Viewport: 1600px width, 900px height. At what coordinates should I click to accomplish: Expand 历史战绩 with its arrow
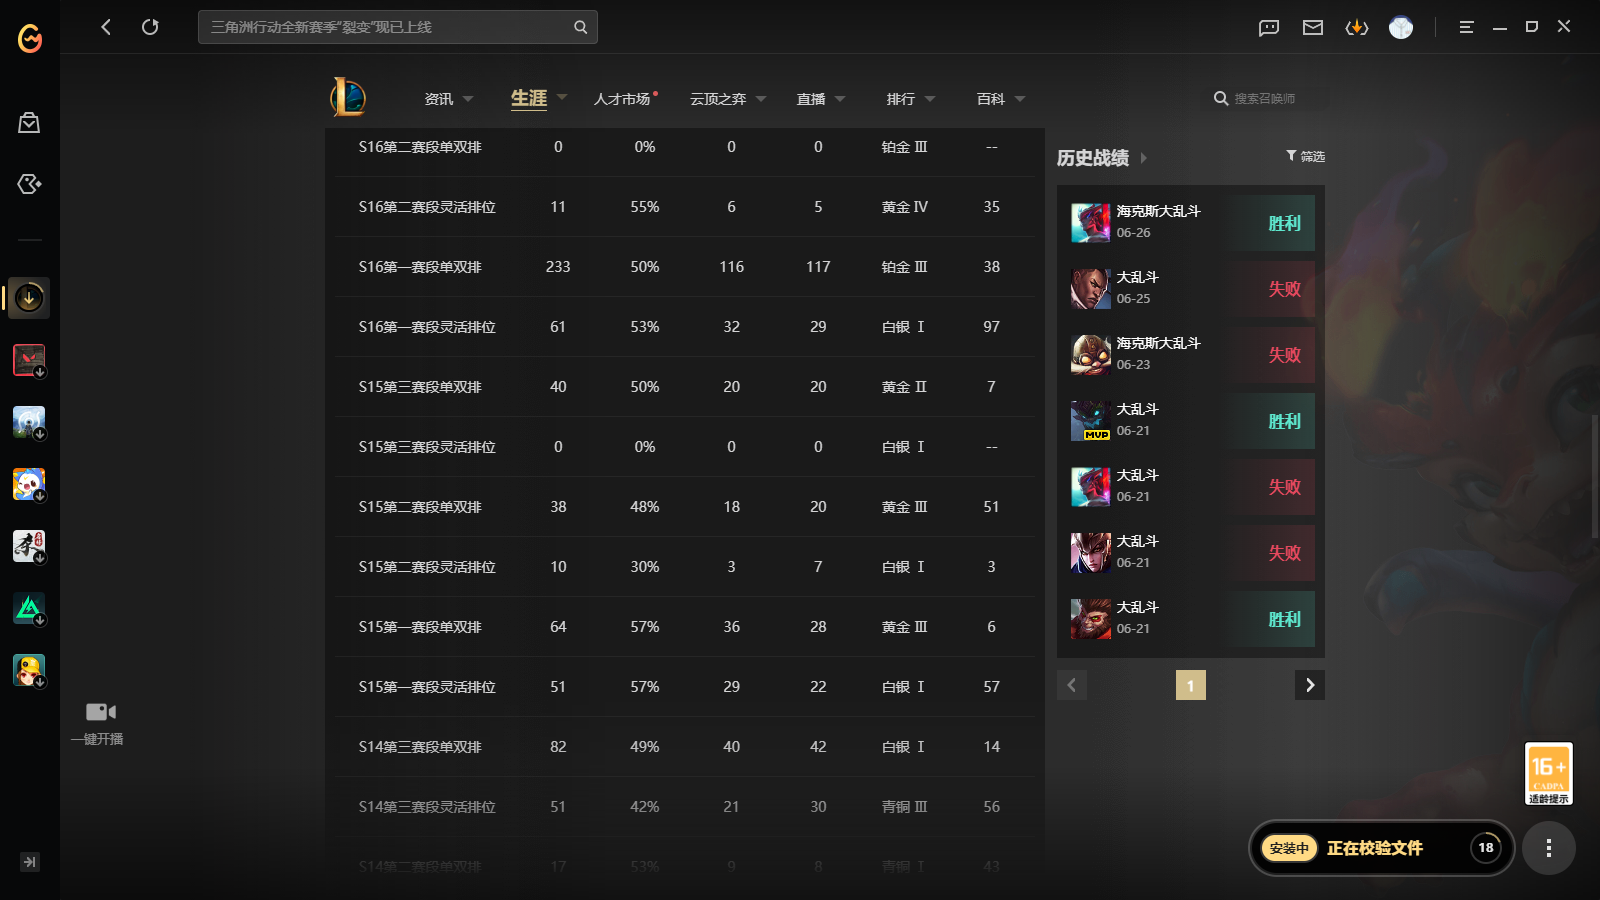click(1144, 158)
